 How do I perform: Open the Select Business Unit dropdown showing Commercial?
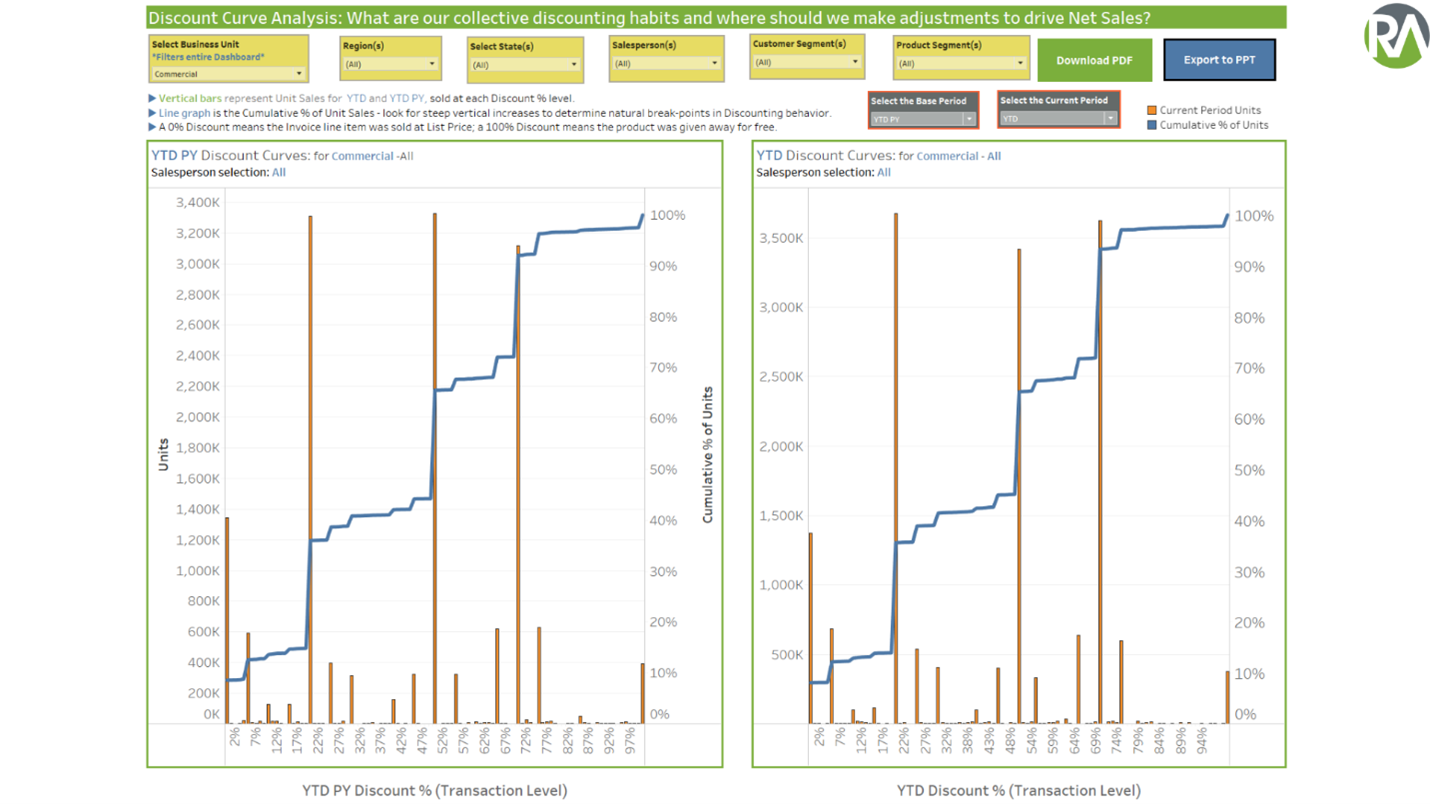[228, 74]
